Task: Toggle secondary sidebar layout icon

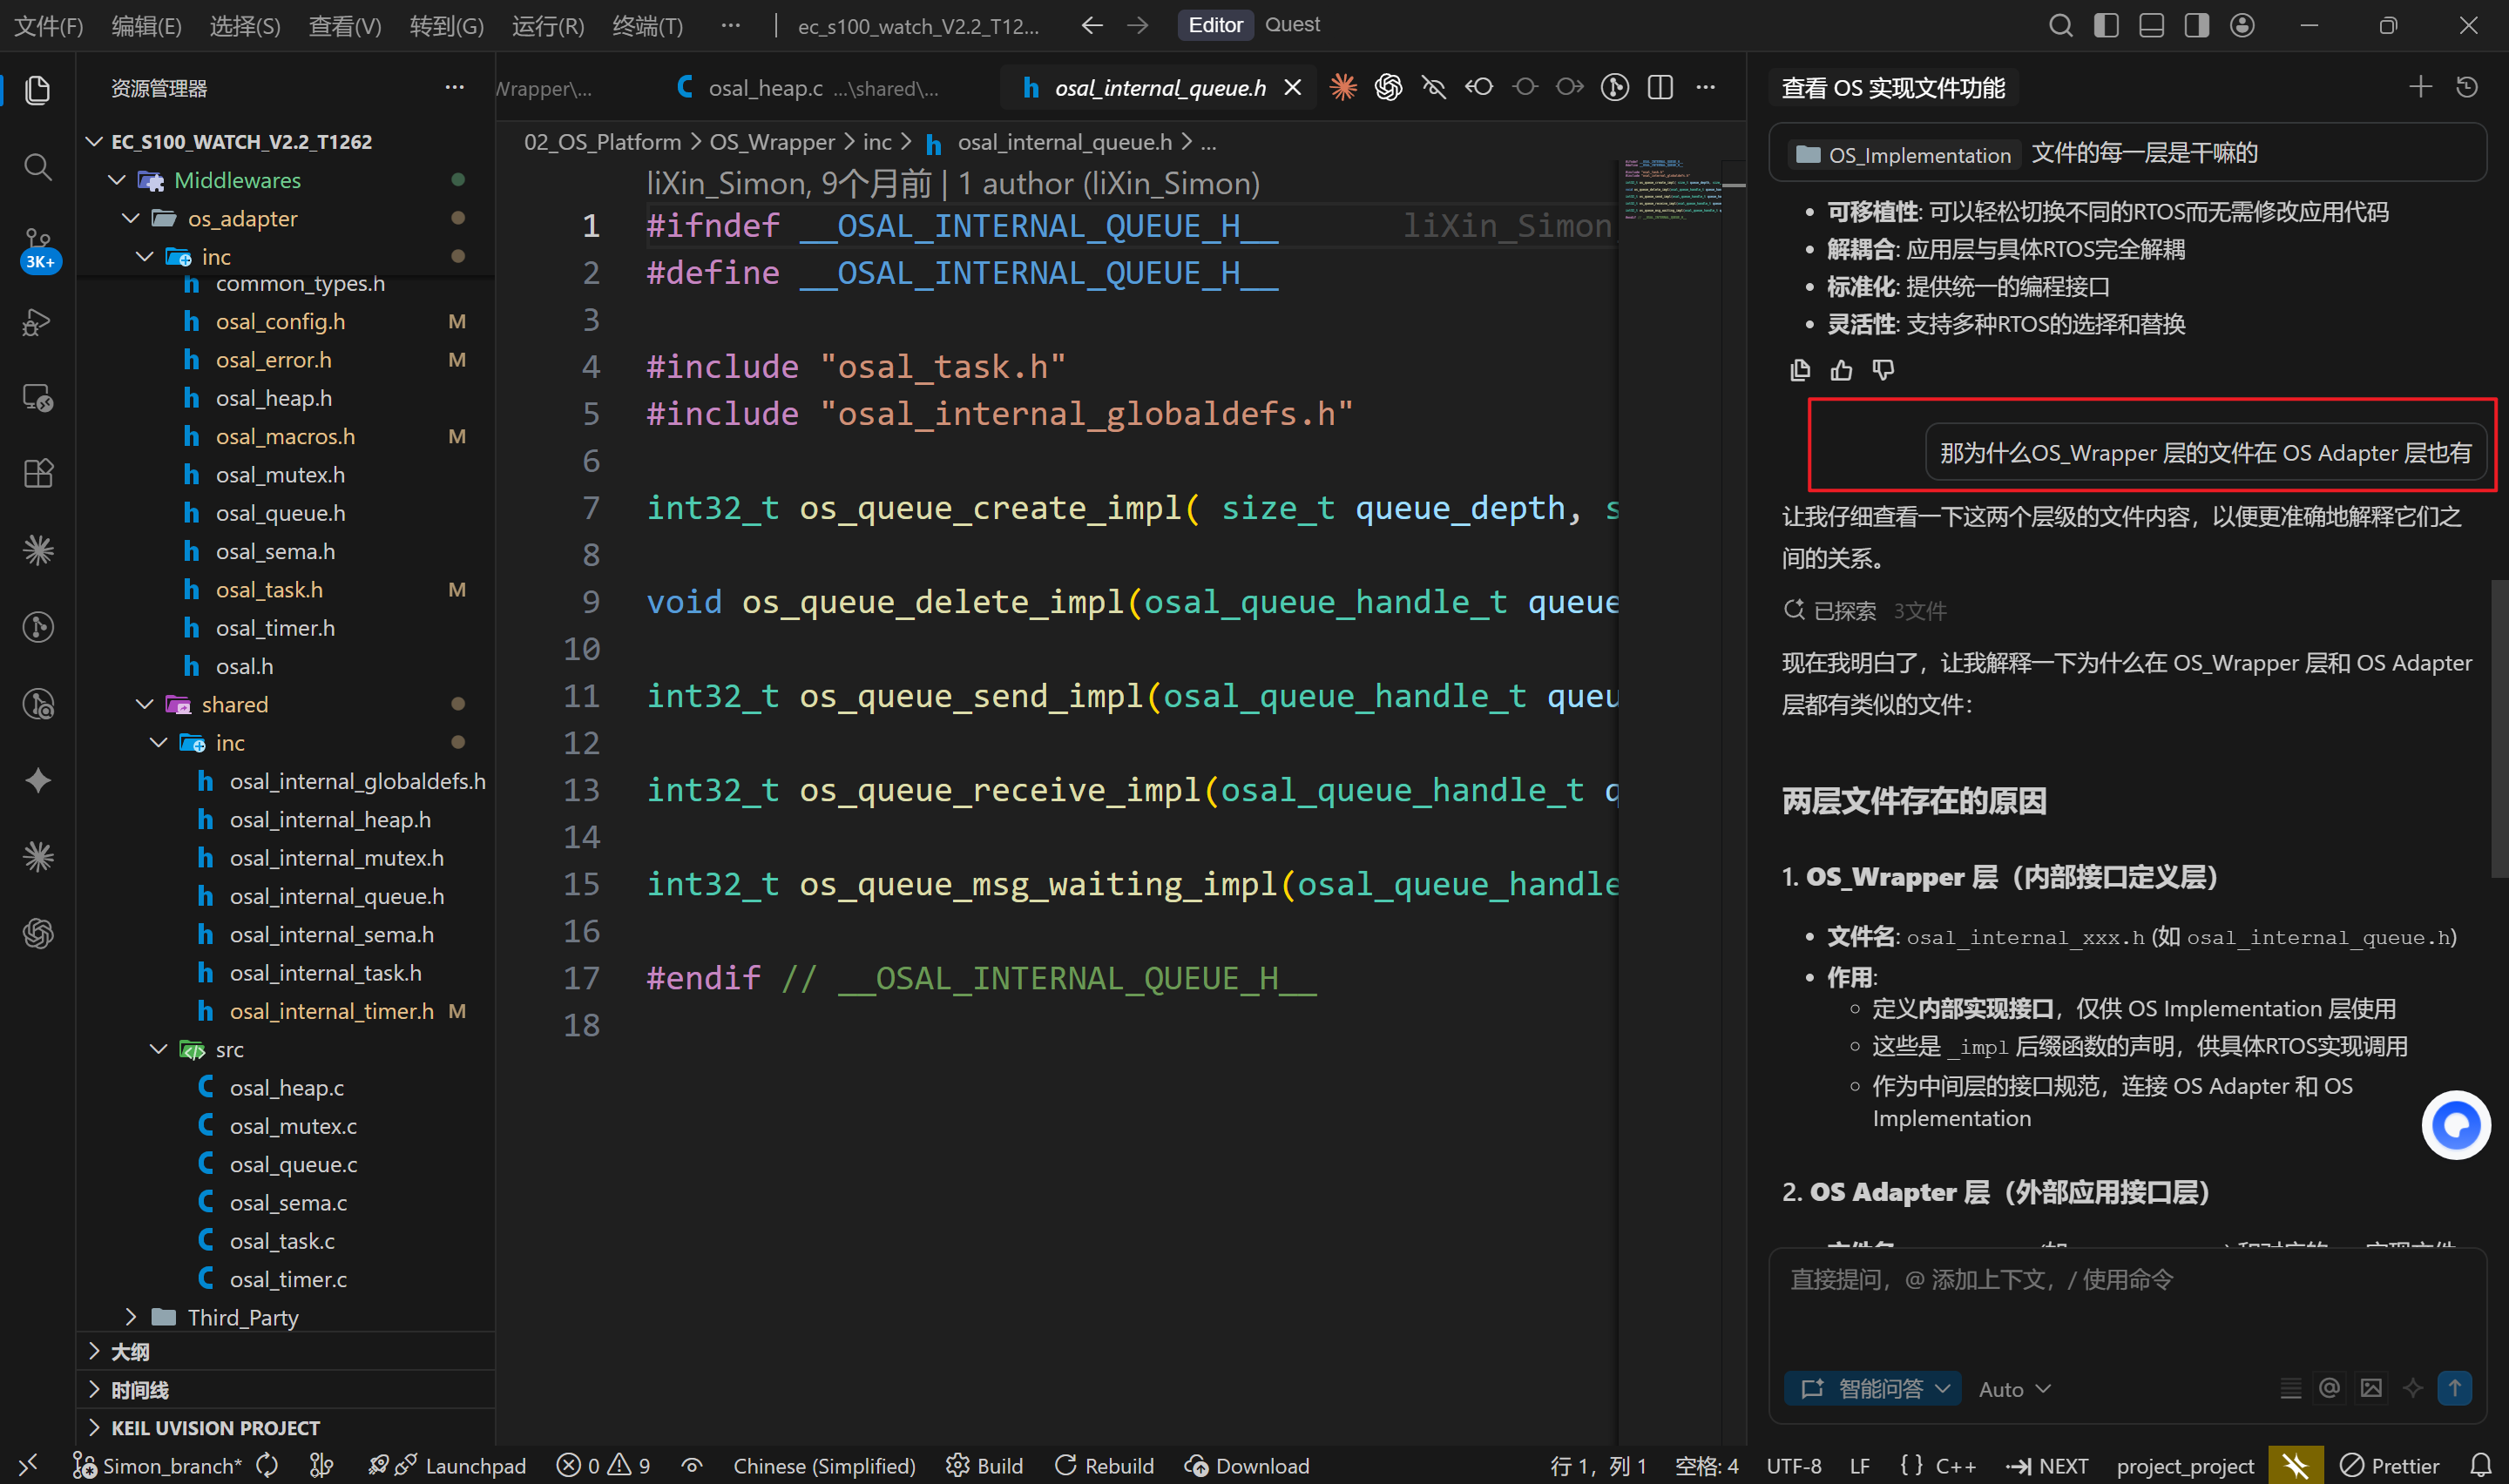Action: click(2197, 25)
